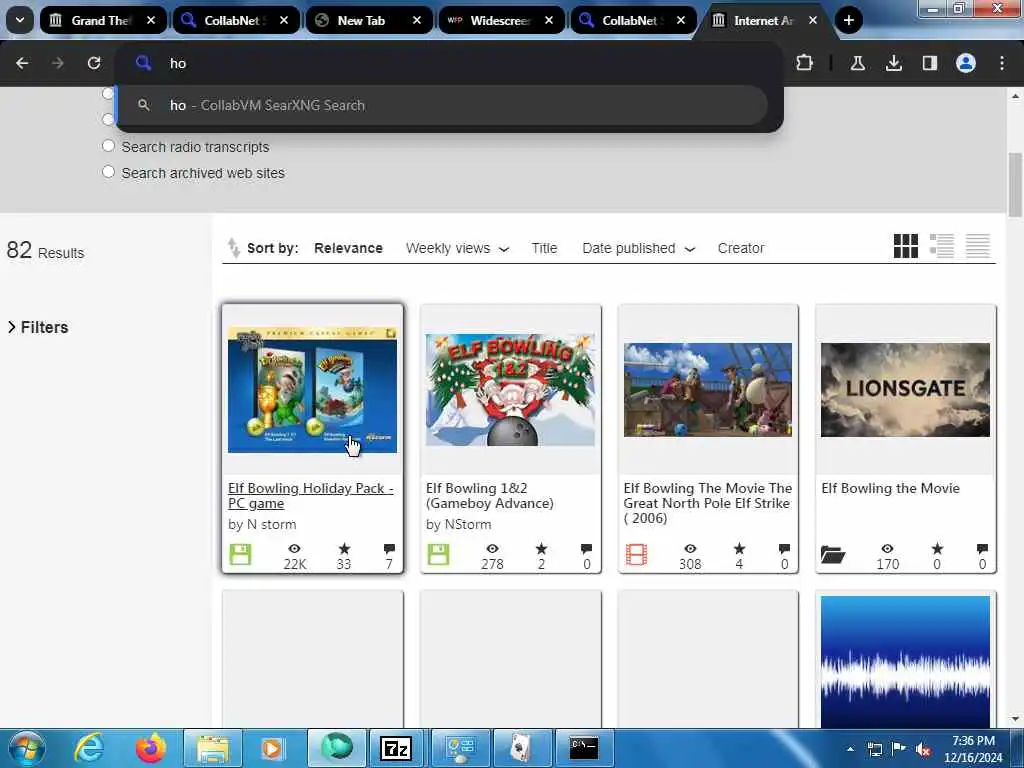Click views eye icon on Elf Bowling 1&2 card

point(492,549)
